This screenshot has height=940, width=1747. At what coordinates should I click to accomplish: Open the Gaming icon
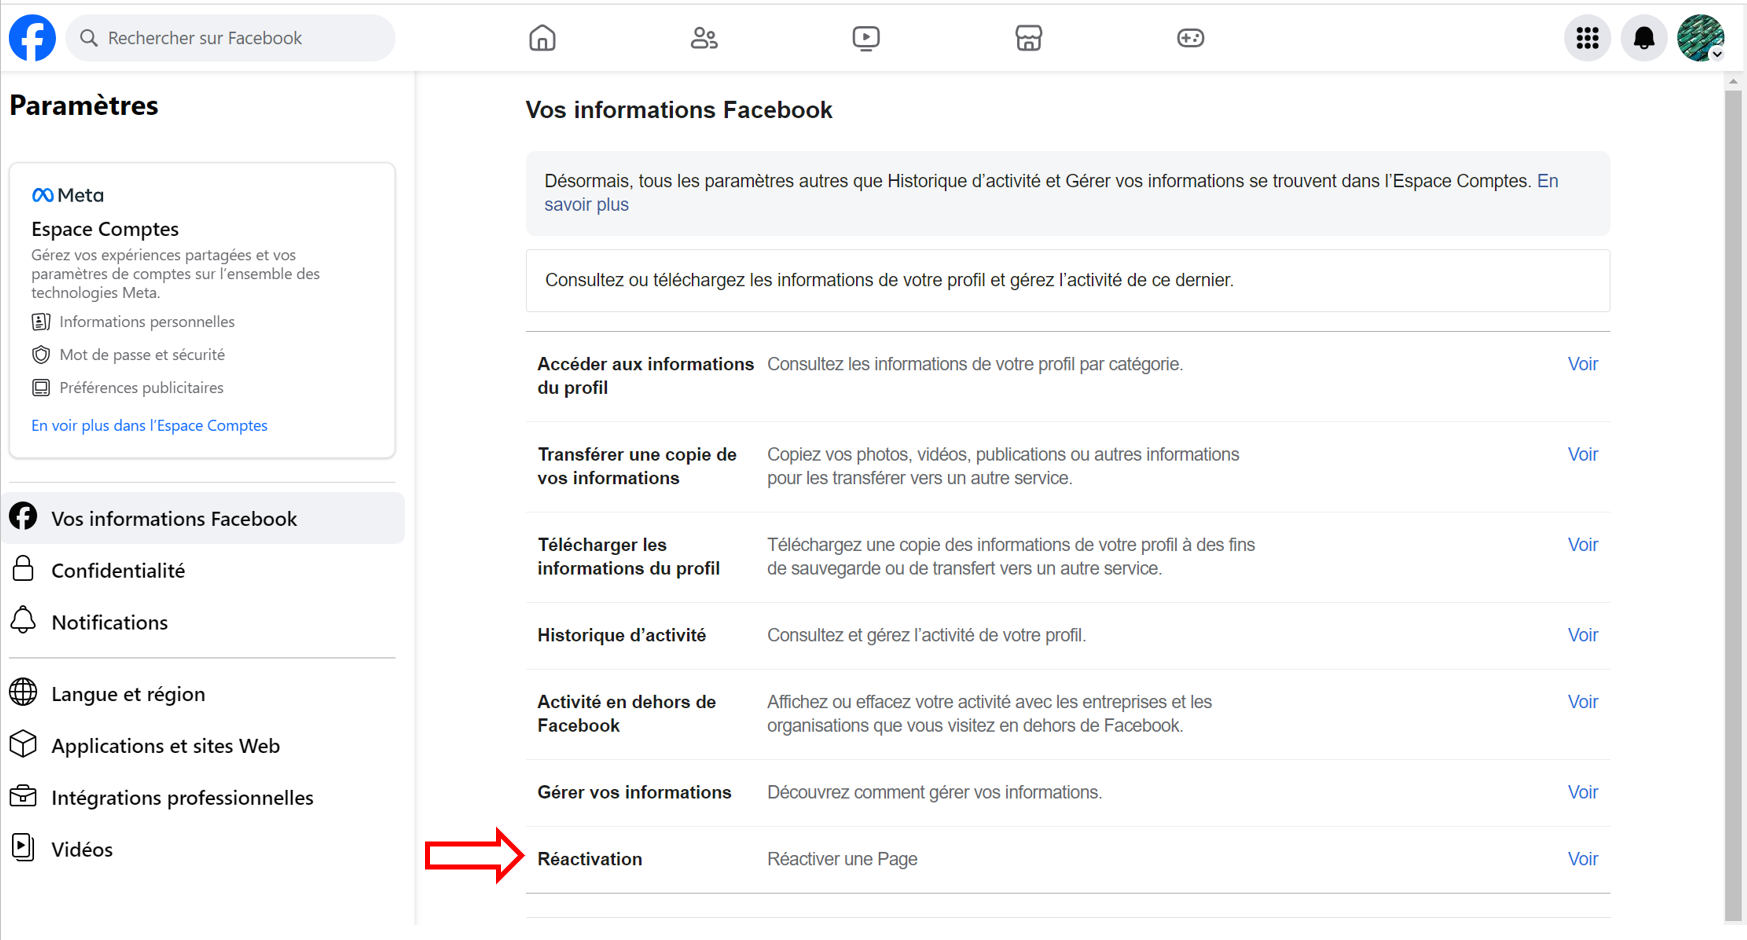1190,38
